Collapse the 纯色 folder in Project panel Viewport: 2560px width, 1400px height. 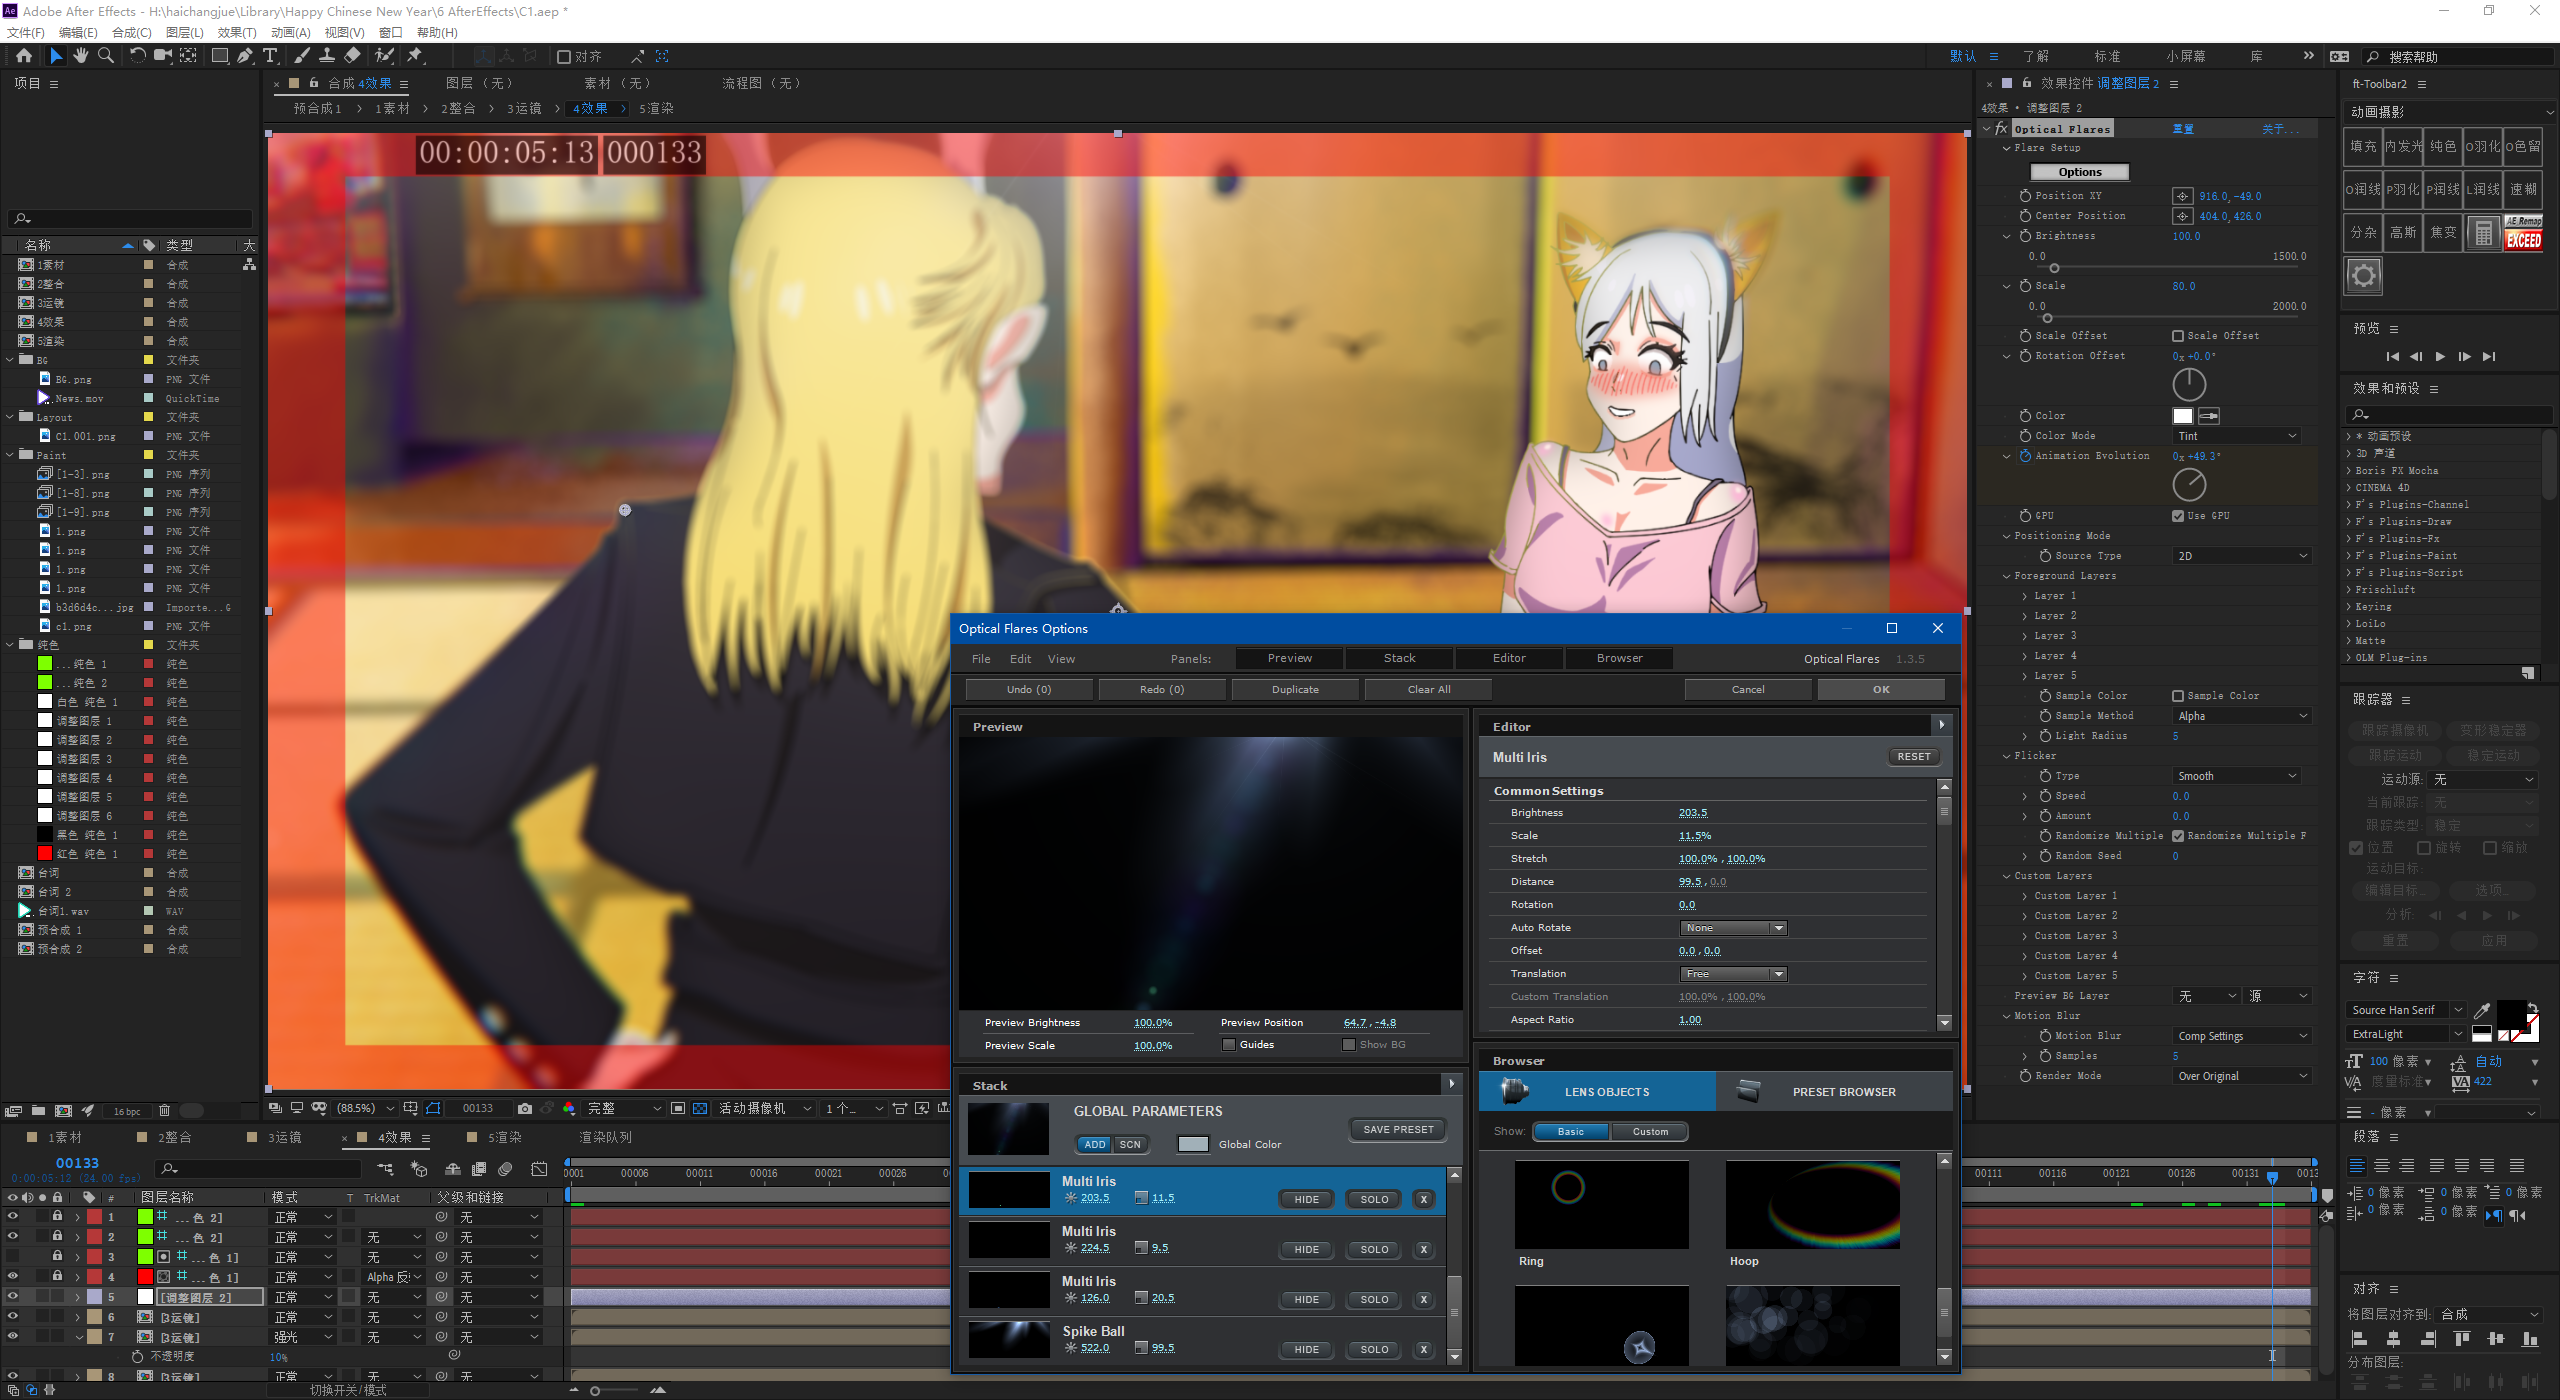click(11, 645)
